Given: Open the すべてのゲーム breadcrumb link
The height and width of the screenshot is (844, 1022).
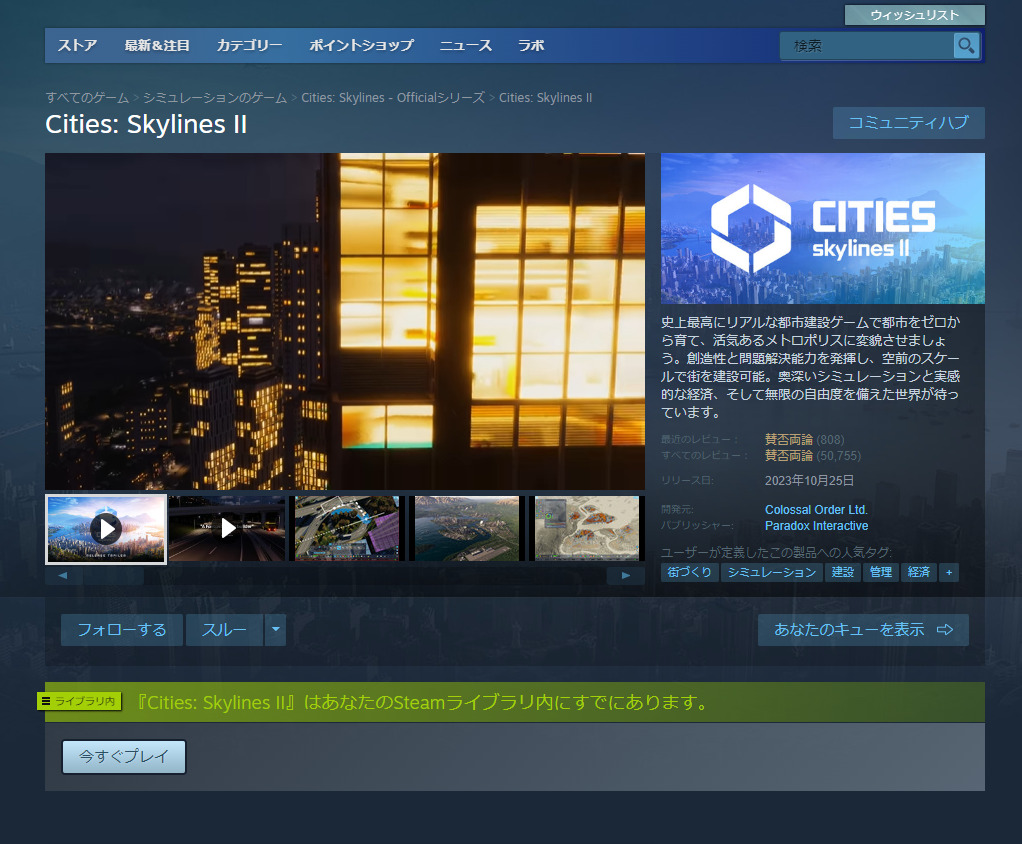Looking at the screenshot, I should point(87,98).
